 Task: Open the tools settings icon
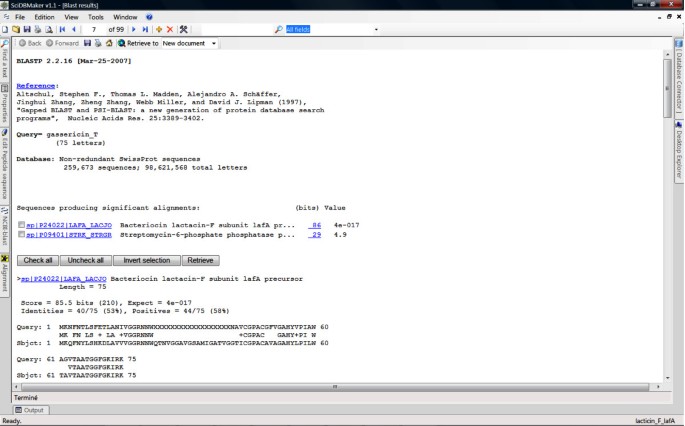pyautogui.click(x=184, y=30)
